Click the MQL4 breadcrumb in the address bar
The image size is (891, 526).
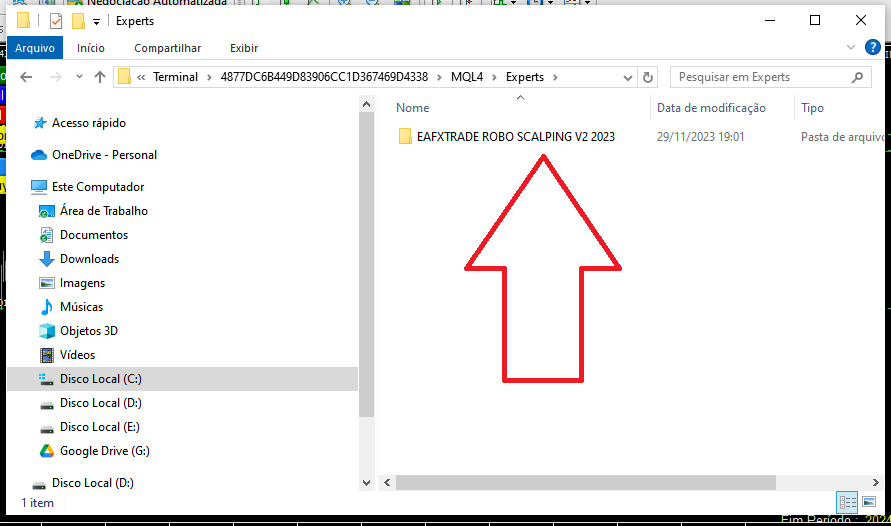467,77
